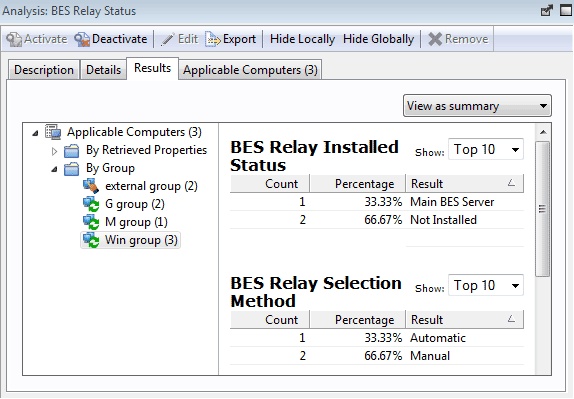
Task: Click the greyed Edit label
Action: pyautogui.click(x=188, y=39)
